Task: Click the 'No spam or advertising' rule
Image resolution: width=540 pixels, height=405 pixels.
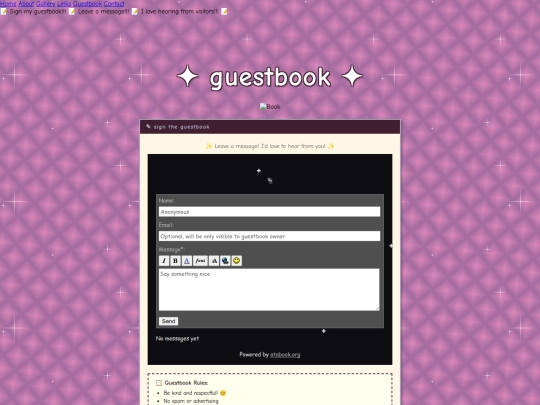Action: pyautogui.click(x=191, y=401)
